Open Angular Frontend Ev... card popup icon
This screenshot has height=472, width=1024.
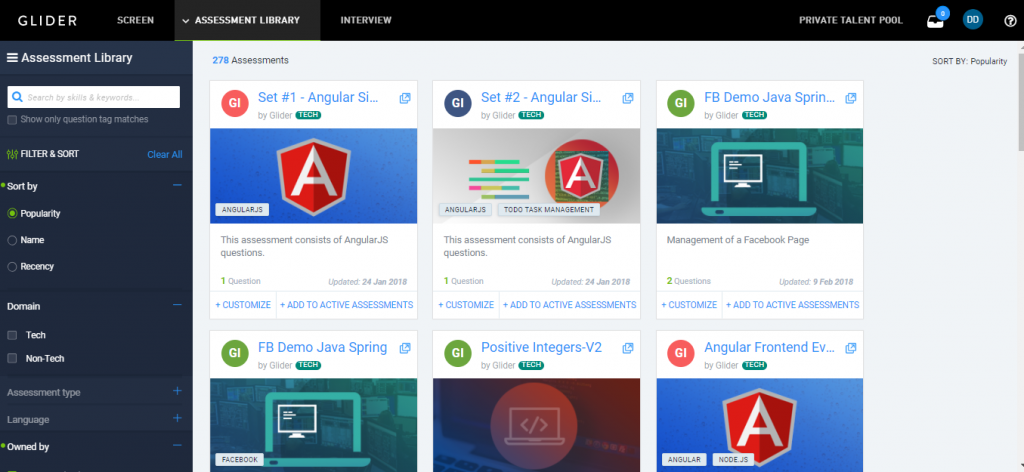tap(851, 348)
